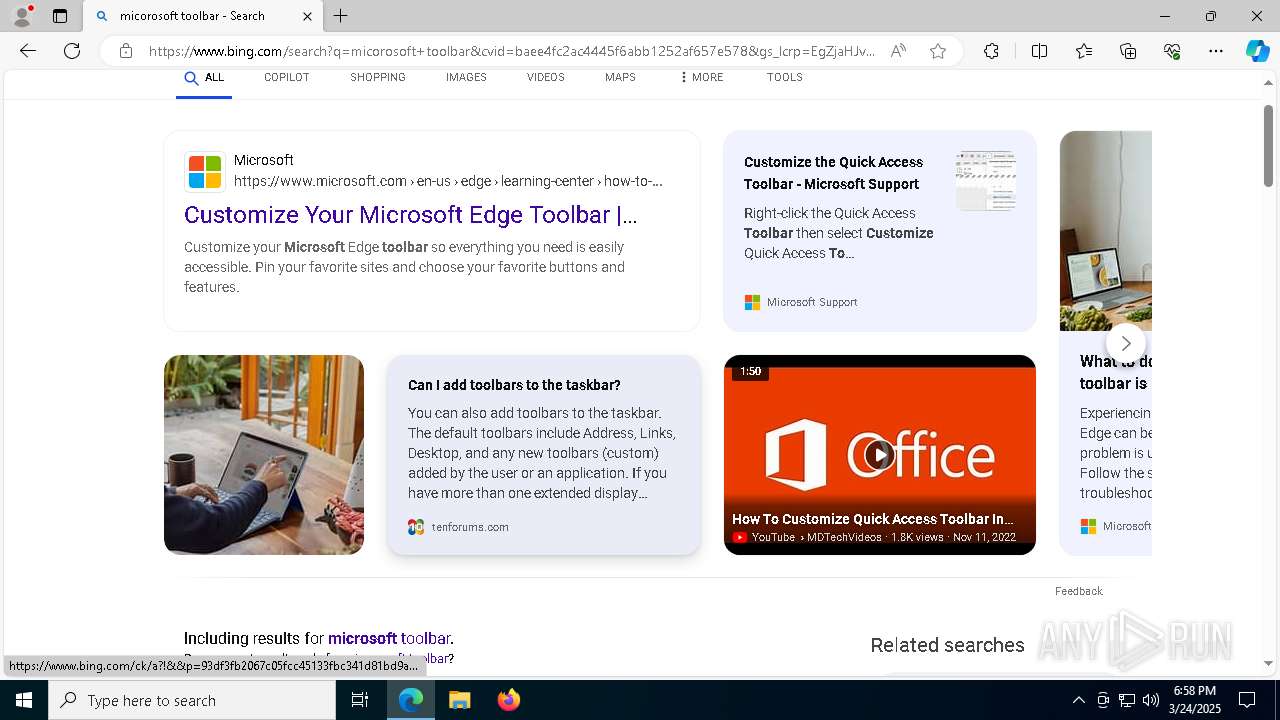Expand the MORE search categories menu
The image size is (1280, 720).
(x=701, y=78)
